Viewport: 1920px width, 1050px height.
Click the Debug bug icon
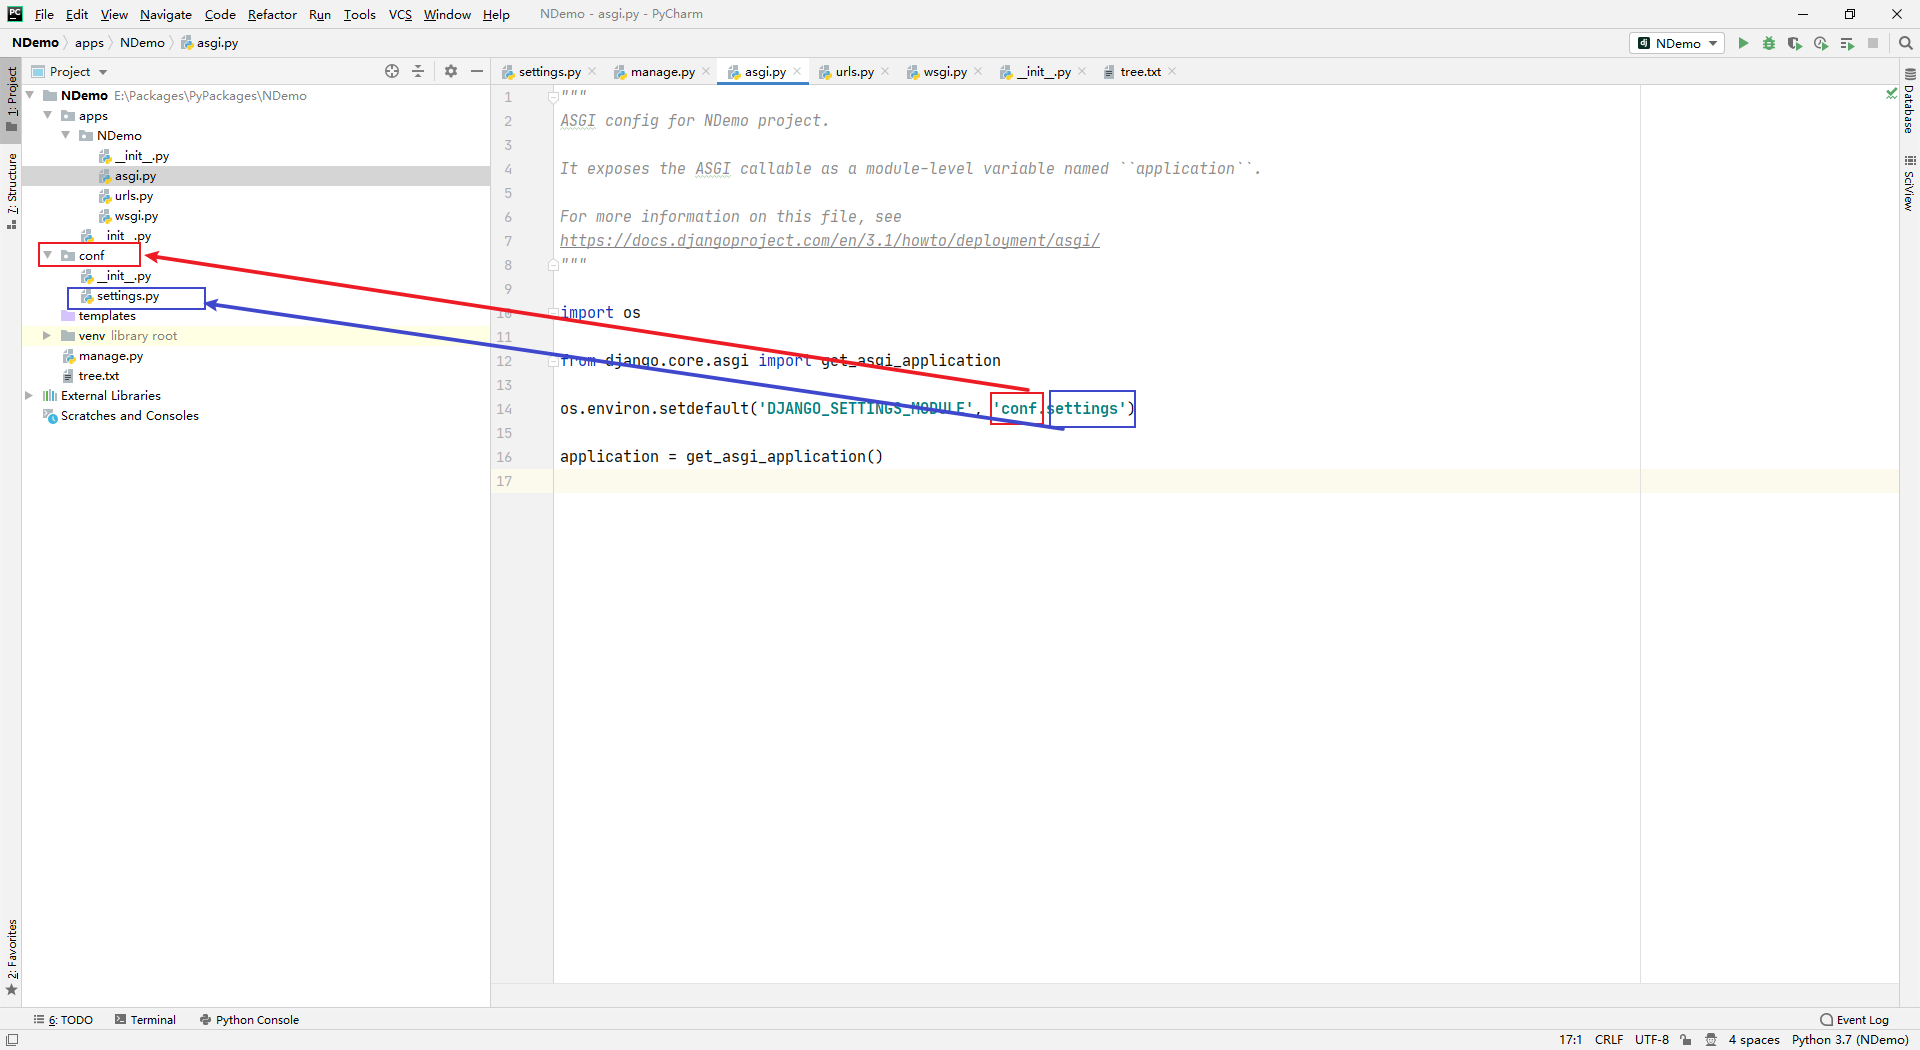1769,43
